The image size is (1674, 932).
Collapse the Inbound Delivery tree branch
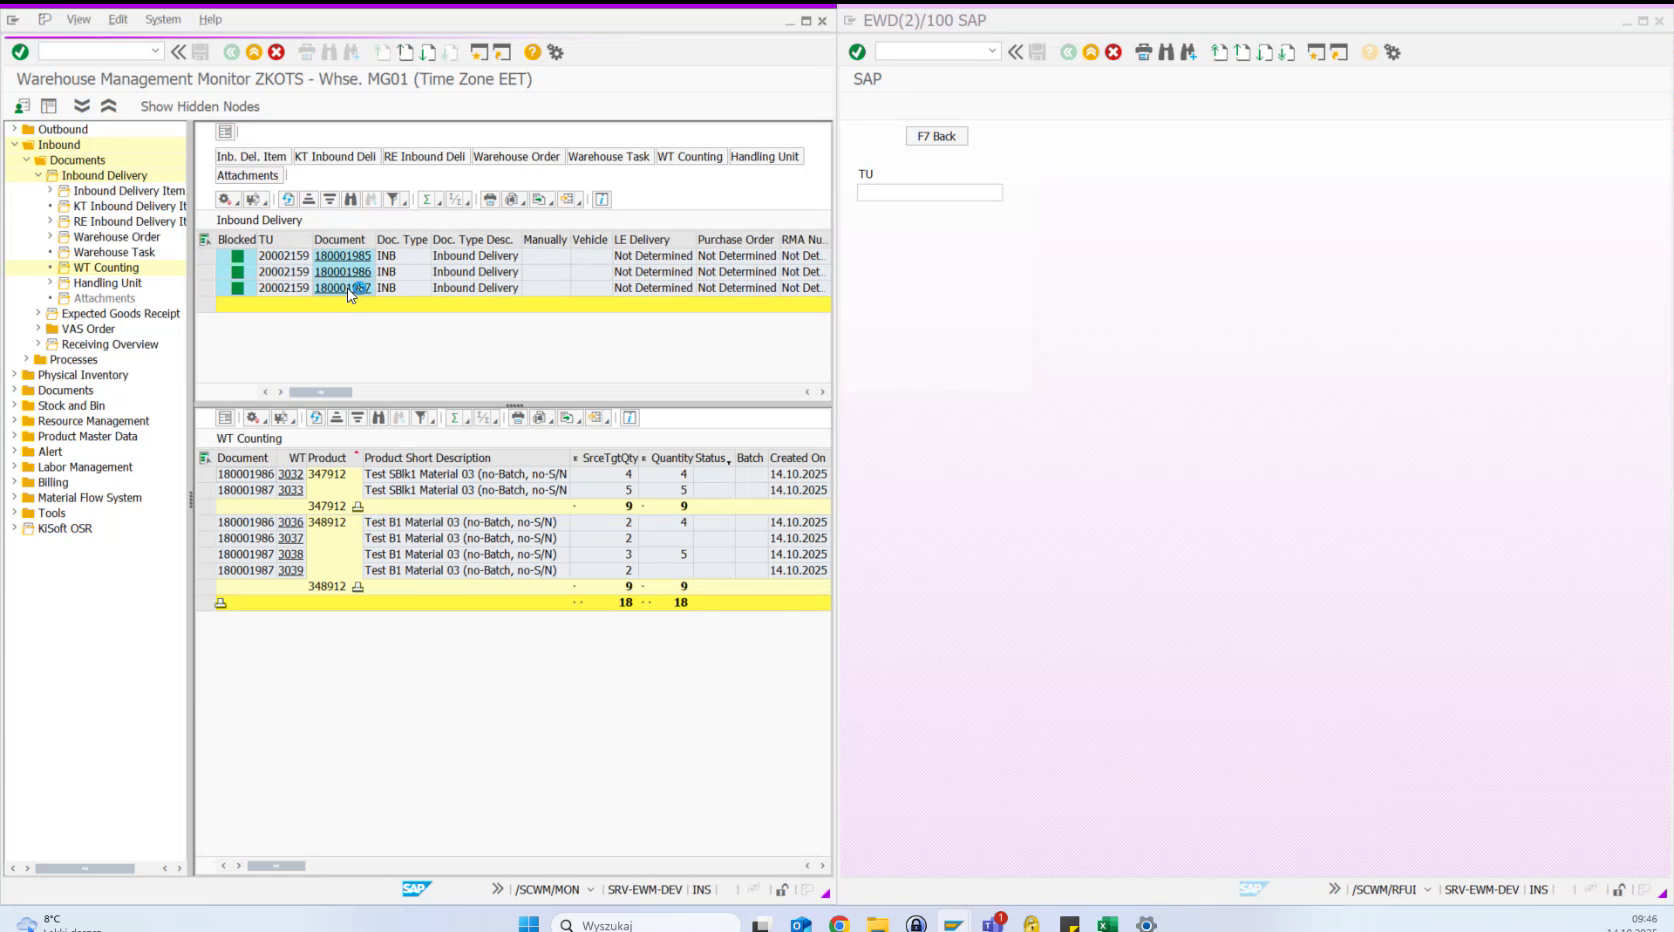coord(40,175)
